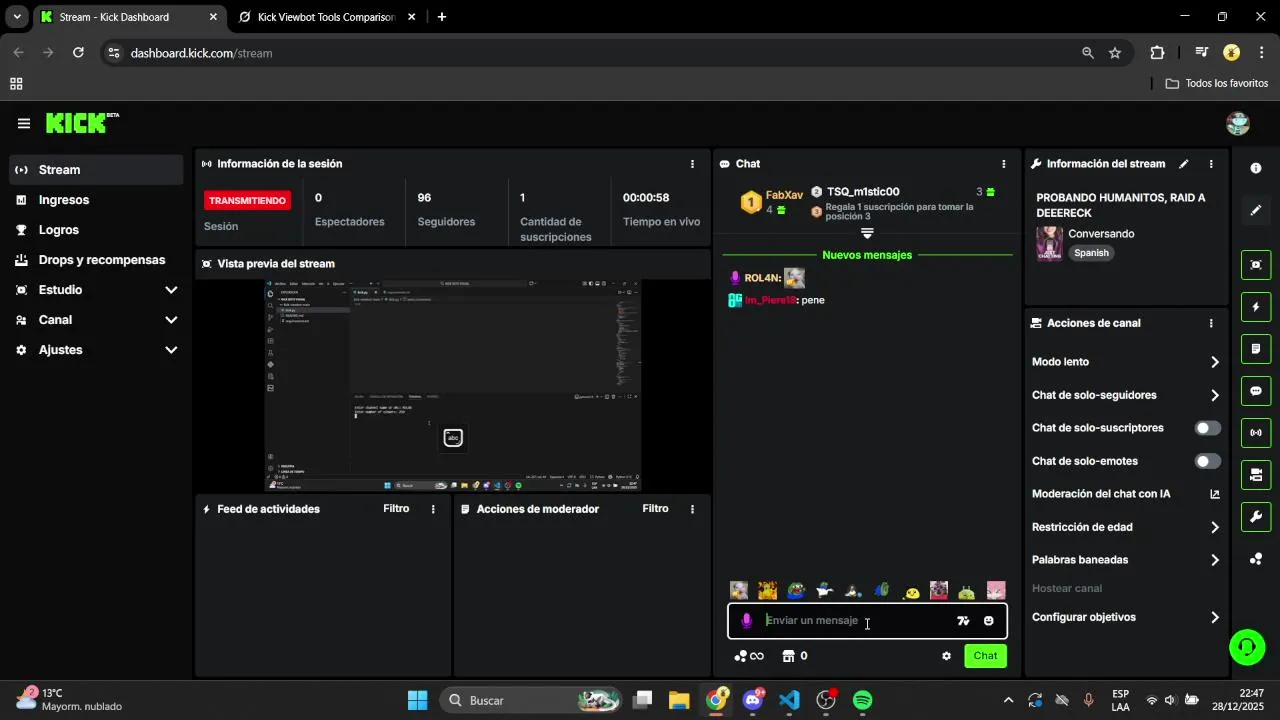
Task: Open the user profile avatar in the Kick header
Action: tap(1238, 123)
